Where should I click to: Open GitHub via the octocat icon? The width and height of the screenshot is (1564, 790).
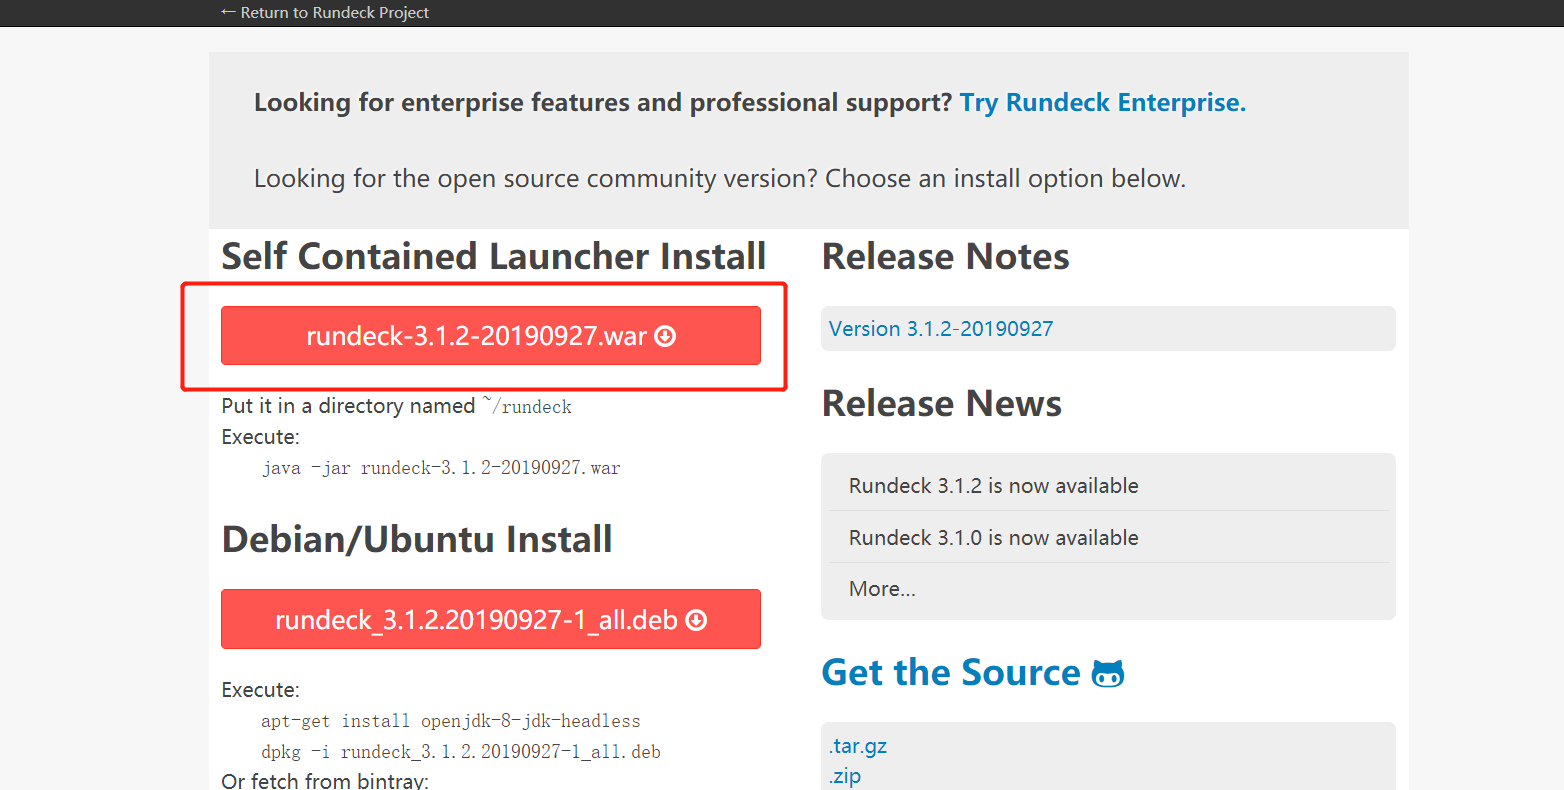tap(1108, 673)
